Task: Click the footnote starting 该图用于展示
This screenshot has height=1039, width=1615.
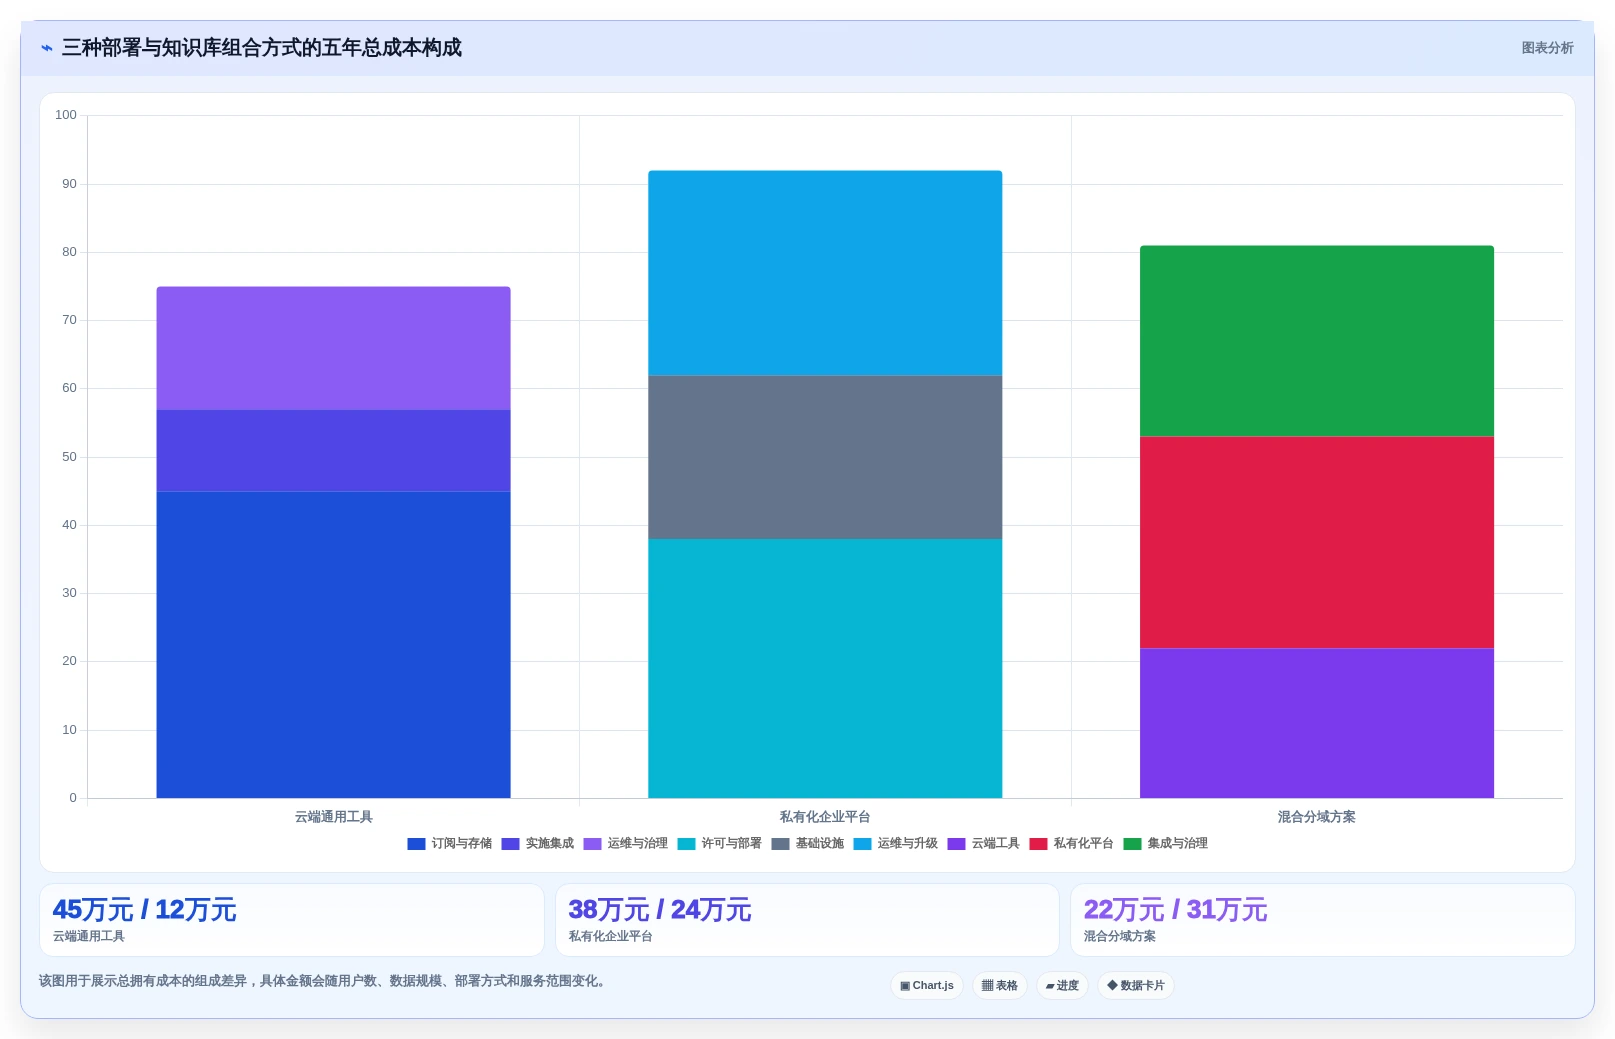Action: click(x=324, y=981)
